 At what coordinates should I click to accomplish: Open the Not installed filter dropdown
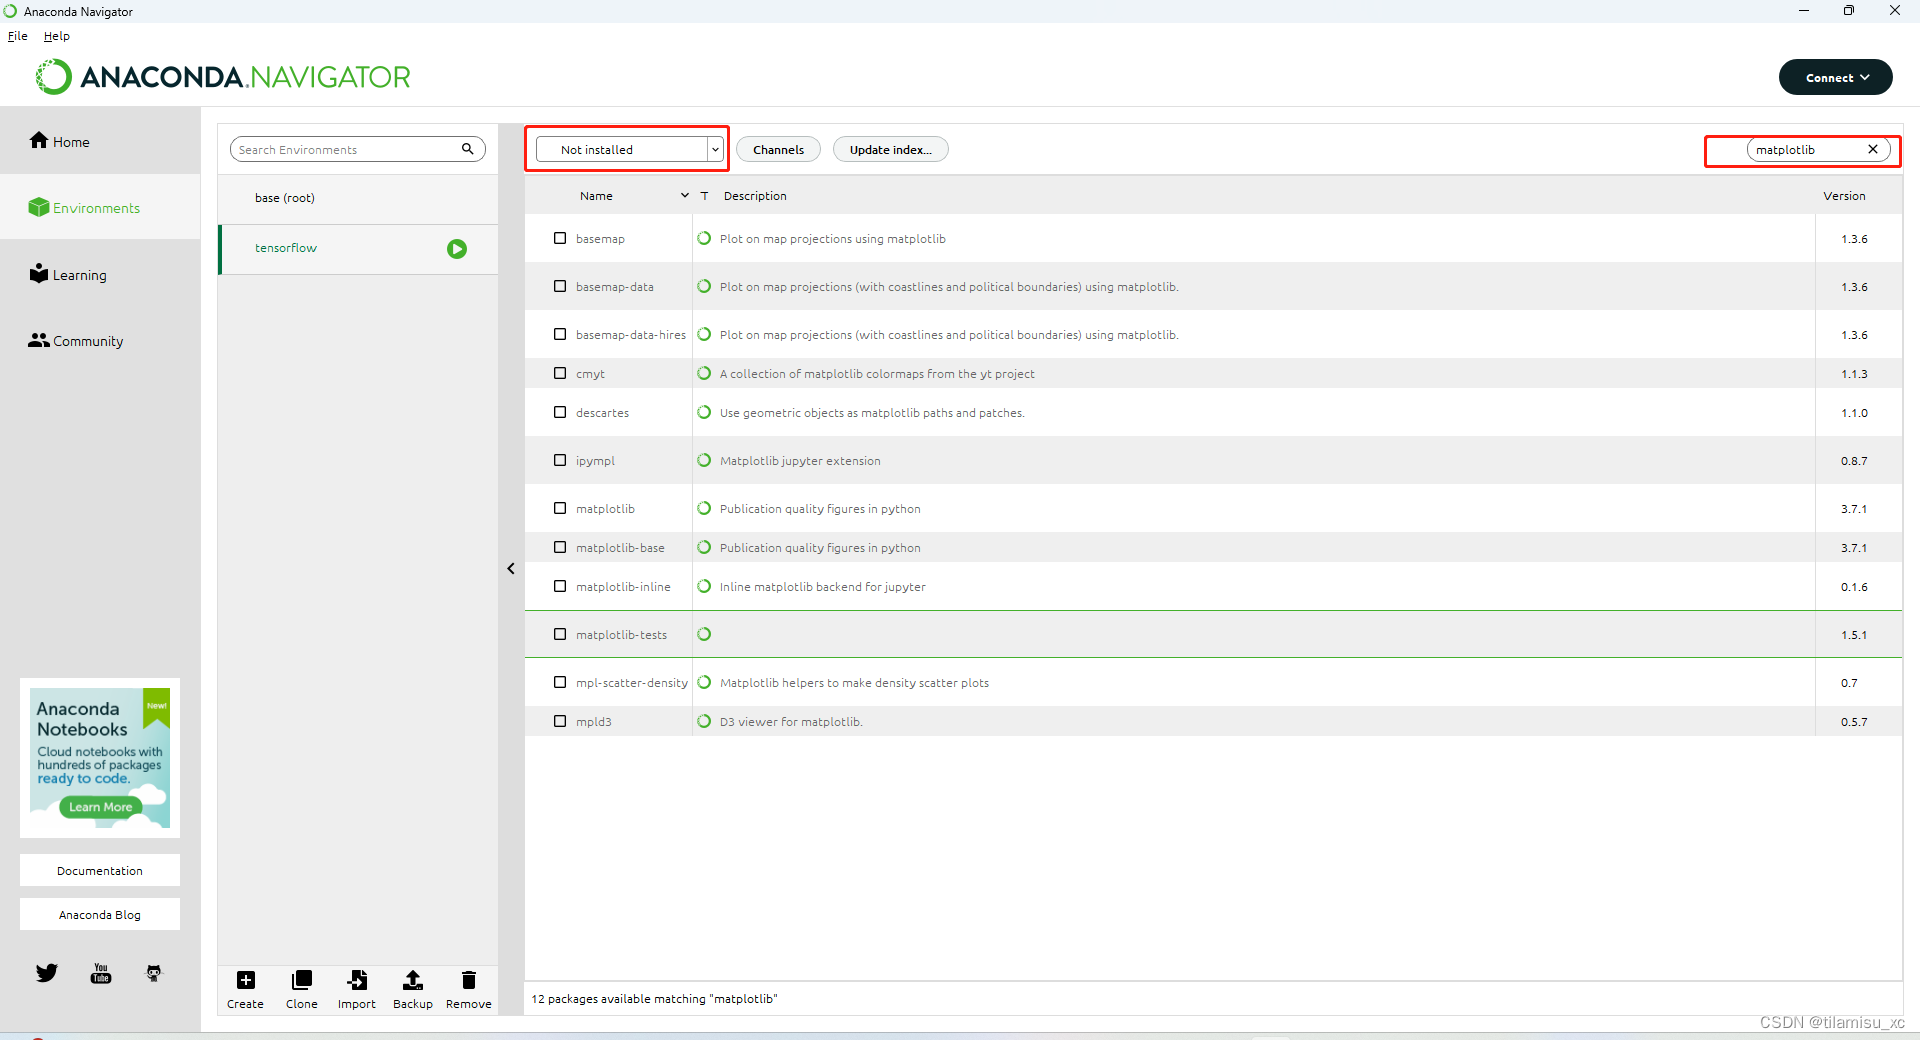click(629, 149)
